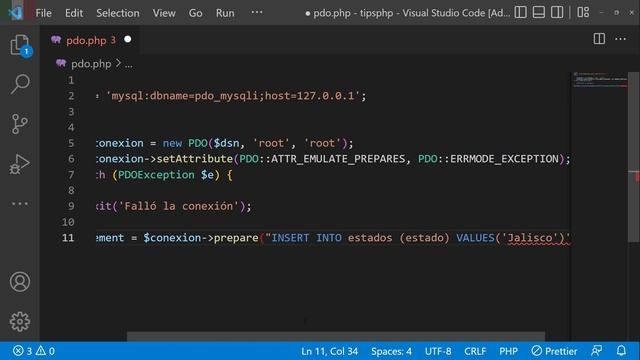The image size is (640, 360).
Task: Open the Search view in activity bar
Action: click(x=20, y=84)
